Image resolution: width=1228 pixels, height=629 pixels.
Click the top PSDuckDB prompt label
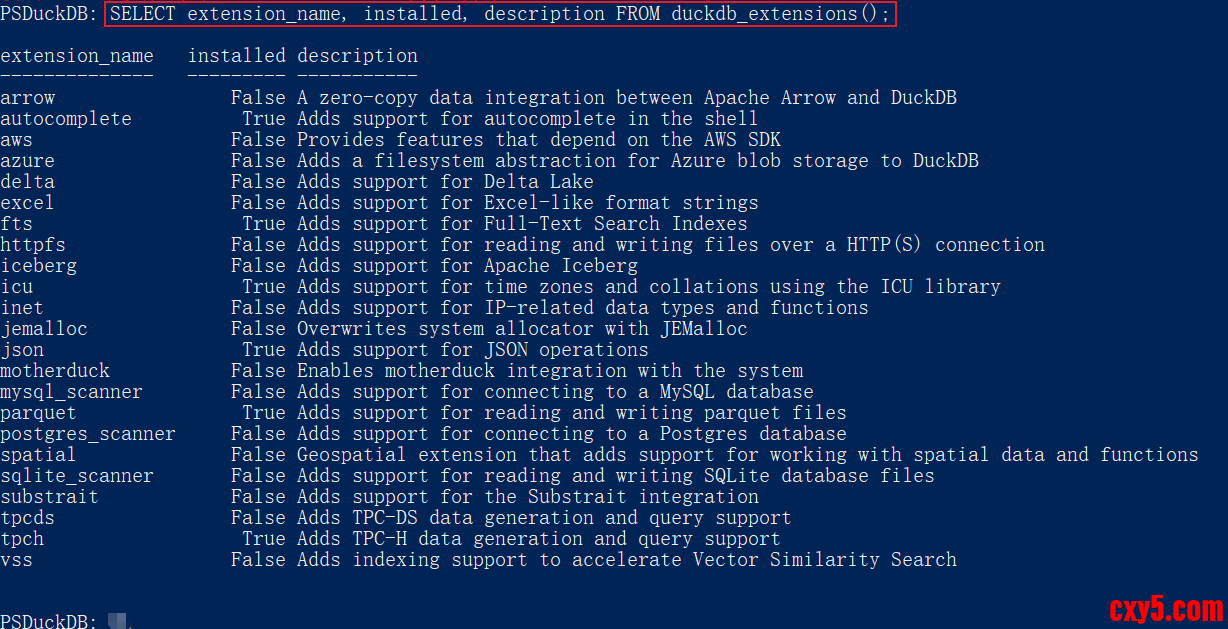click(49, 14)
